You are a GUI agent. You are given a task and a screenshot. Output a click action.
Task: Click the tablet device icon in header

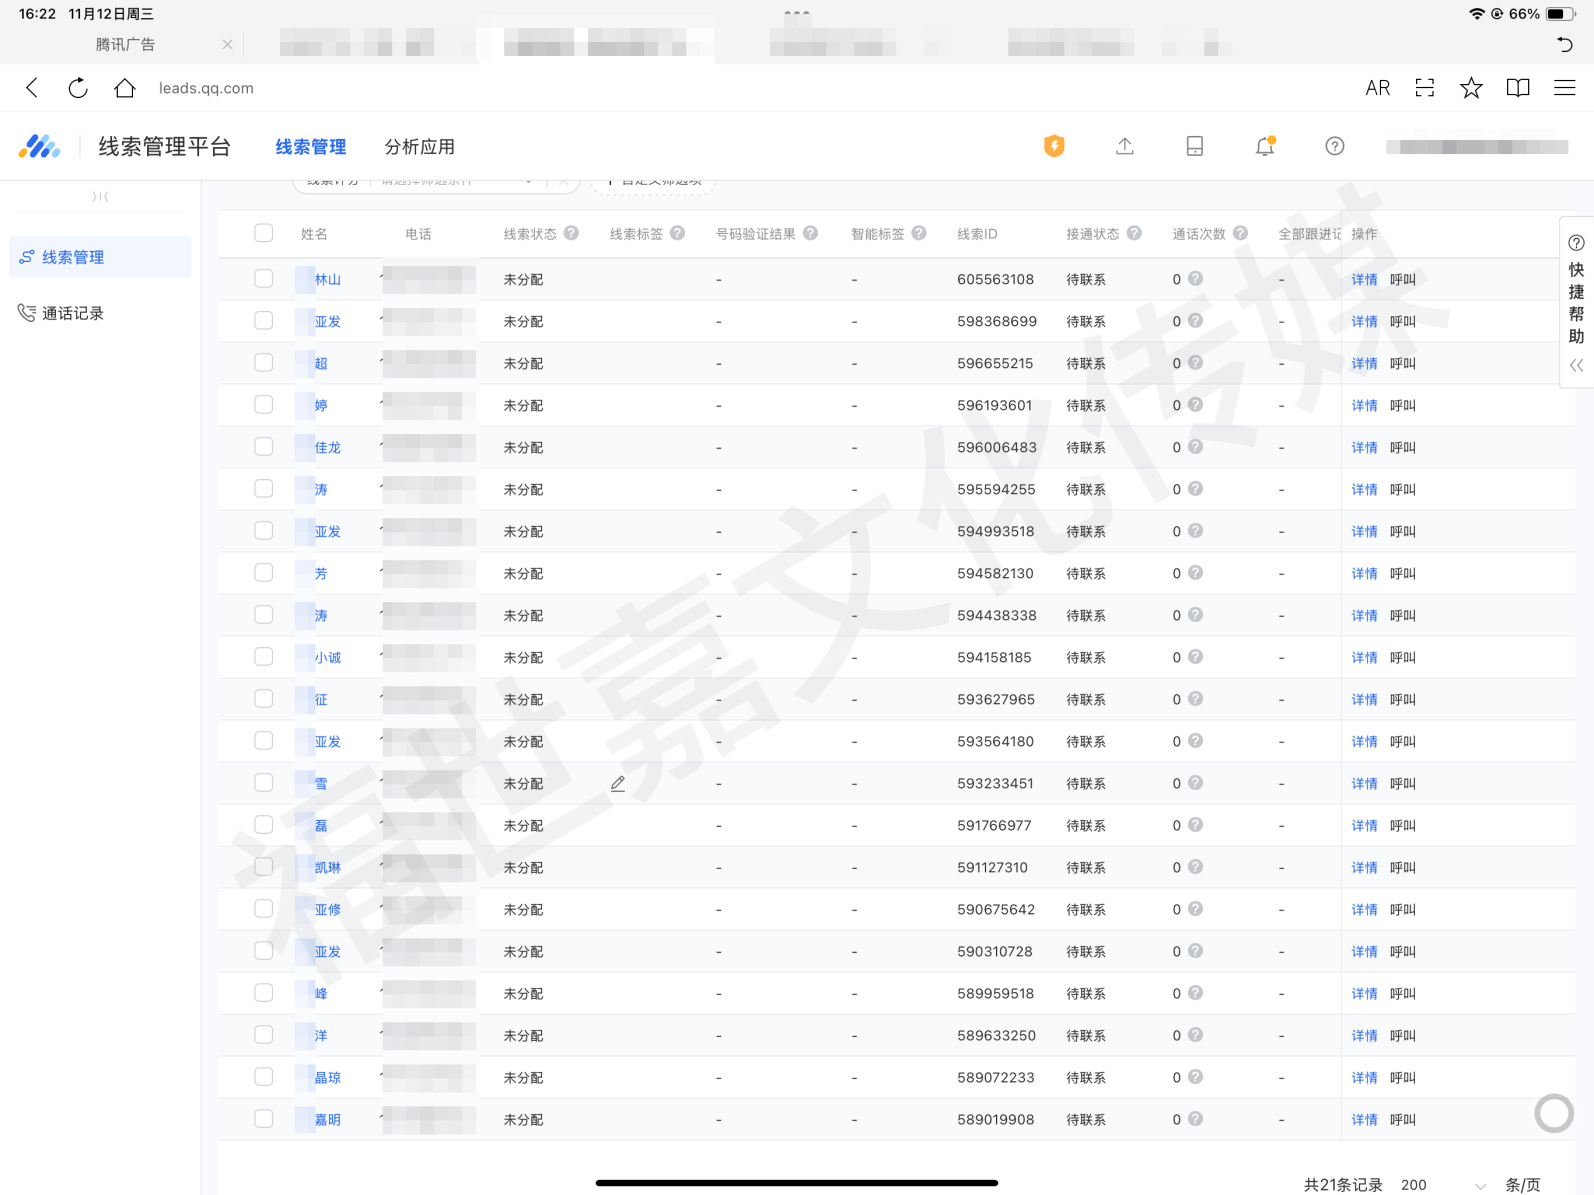point(1195,146)
